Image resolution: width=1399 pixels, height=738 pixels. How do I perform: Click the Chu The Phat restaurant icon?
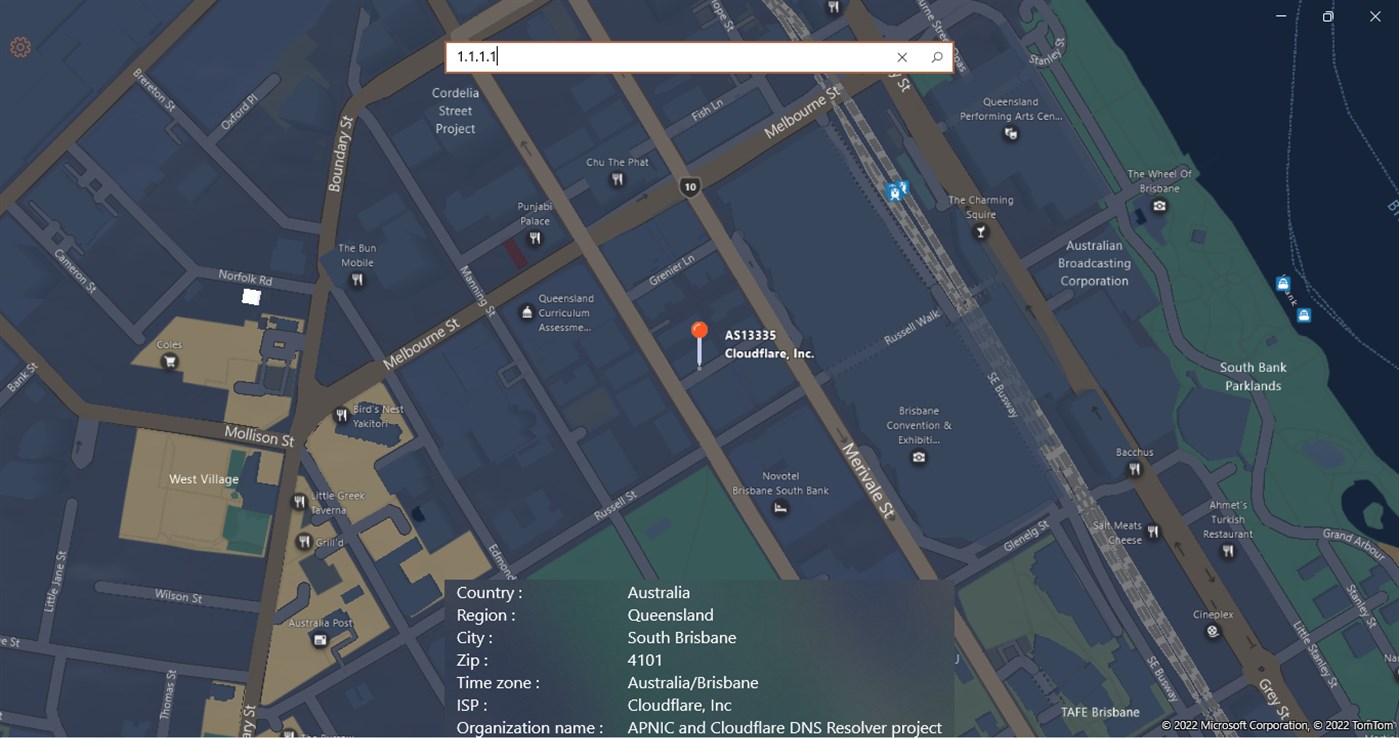click(617, 180)
